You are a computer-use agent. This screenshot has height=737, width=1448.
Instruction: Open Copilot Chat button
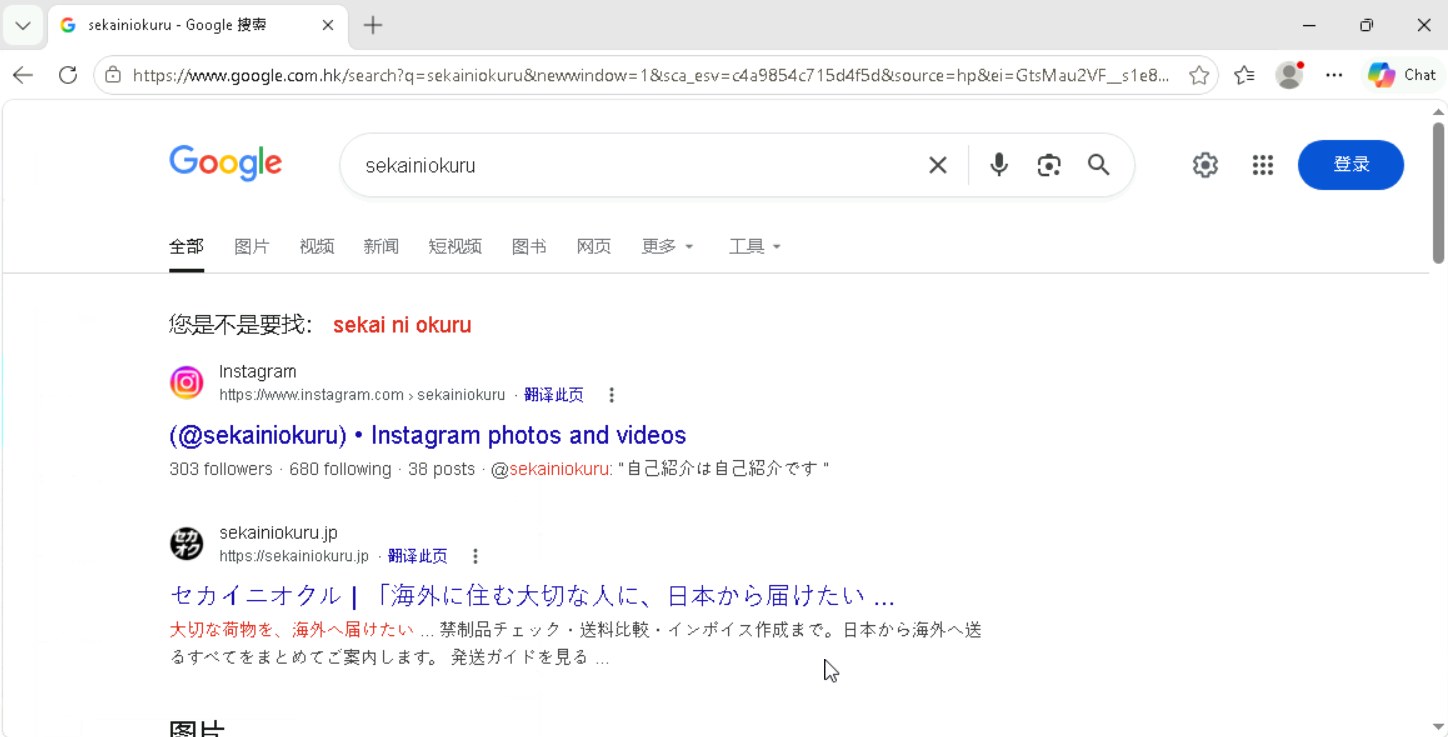(1402, 75)
